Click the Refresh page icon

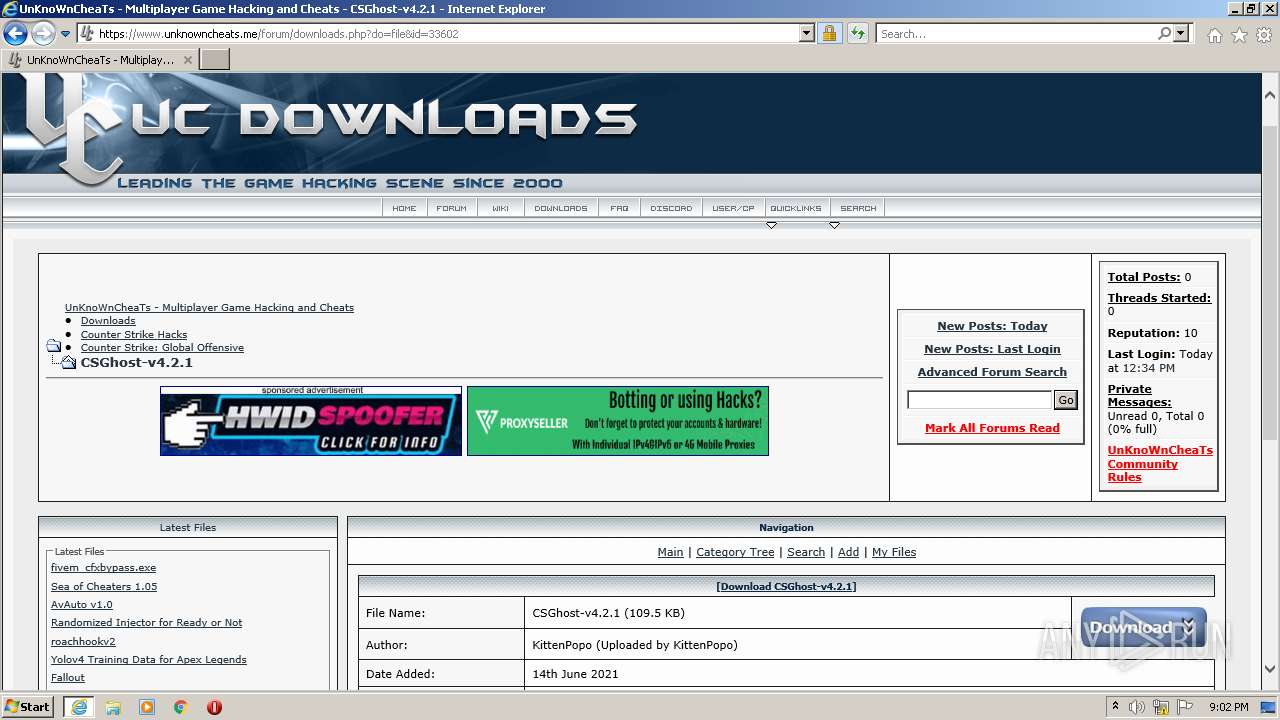tap(857, 34)
